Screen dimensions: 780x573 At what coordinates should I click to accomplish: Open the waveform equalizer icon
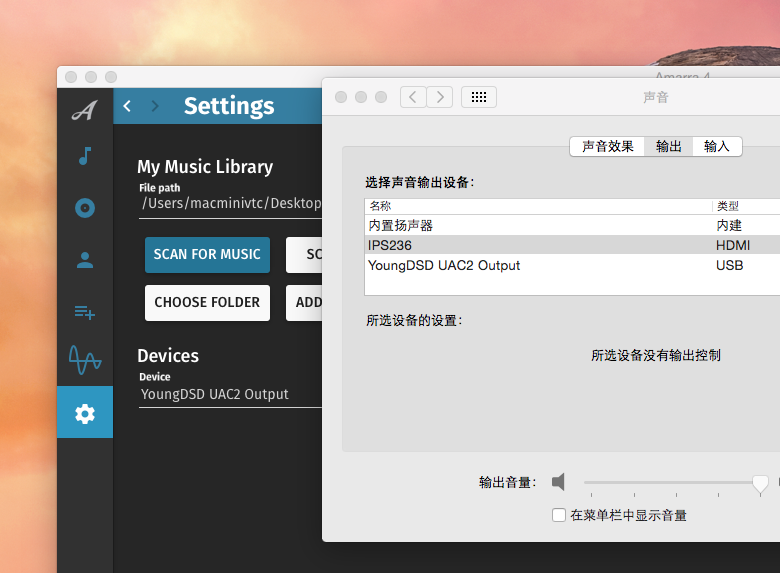tap(85, 360)
